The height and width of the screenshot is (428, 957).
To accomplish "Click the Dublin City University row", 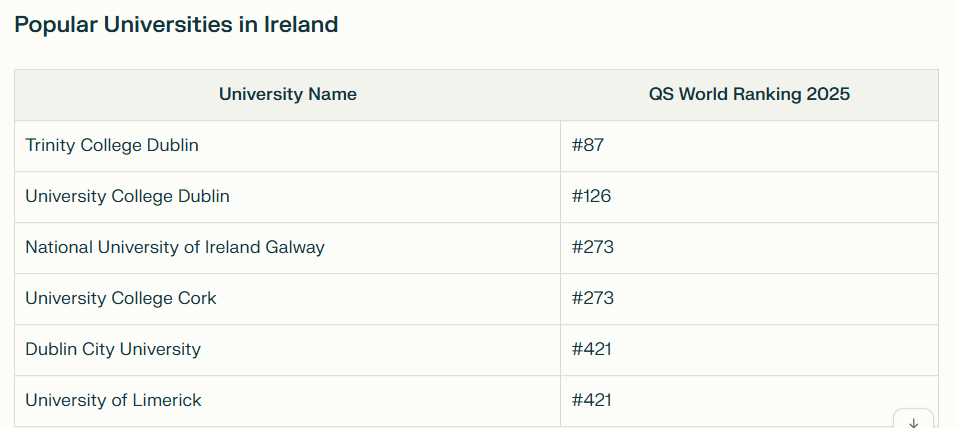I will [x=476, y=350].
